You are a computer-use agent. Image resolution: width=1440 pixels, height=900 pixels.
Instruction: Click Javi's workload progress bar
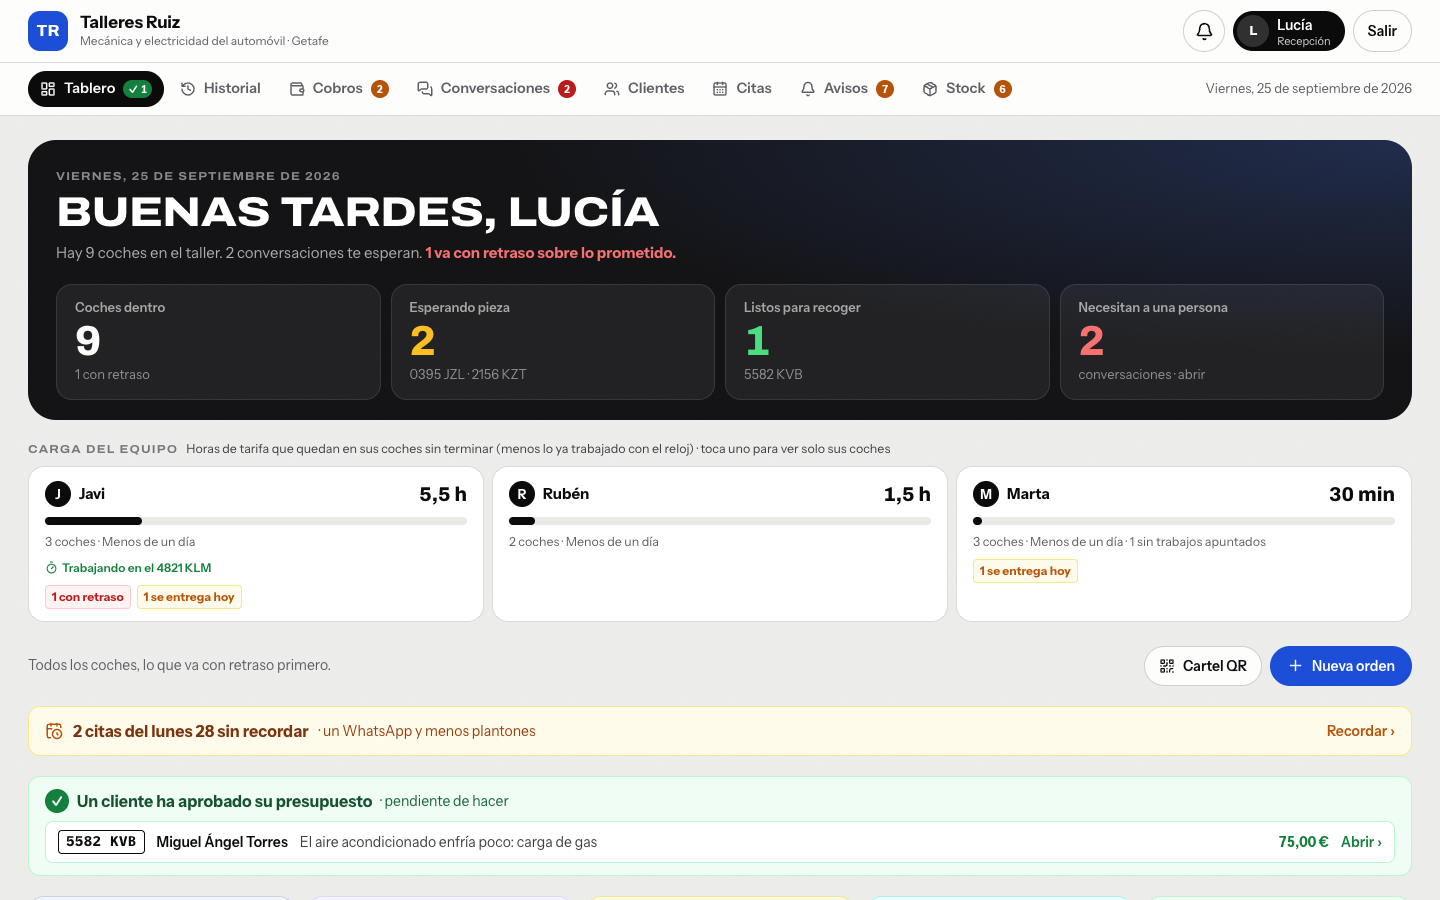click(256, 521)
